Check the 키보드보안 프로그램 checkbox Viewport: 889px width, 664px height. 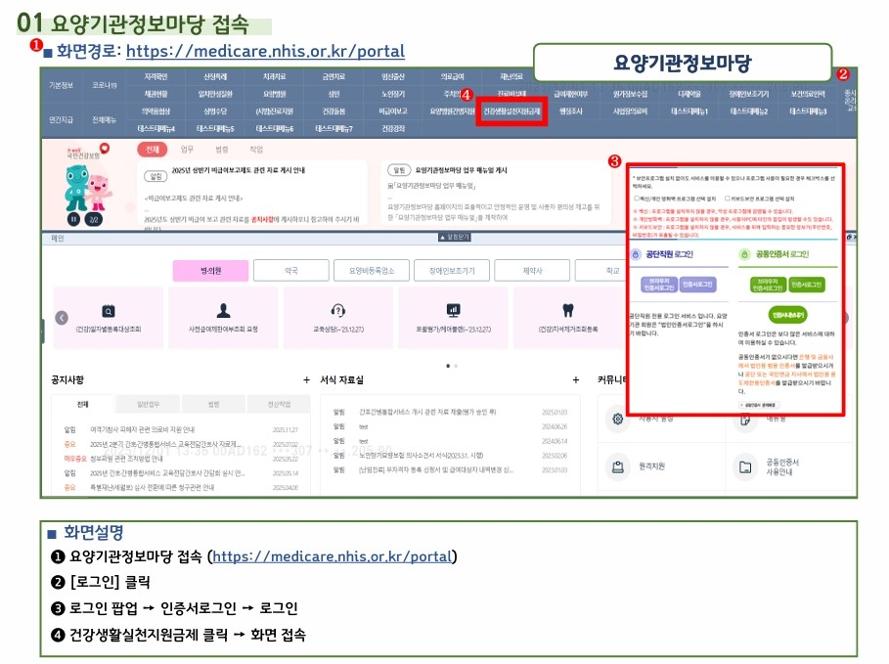(726, 198)
